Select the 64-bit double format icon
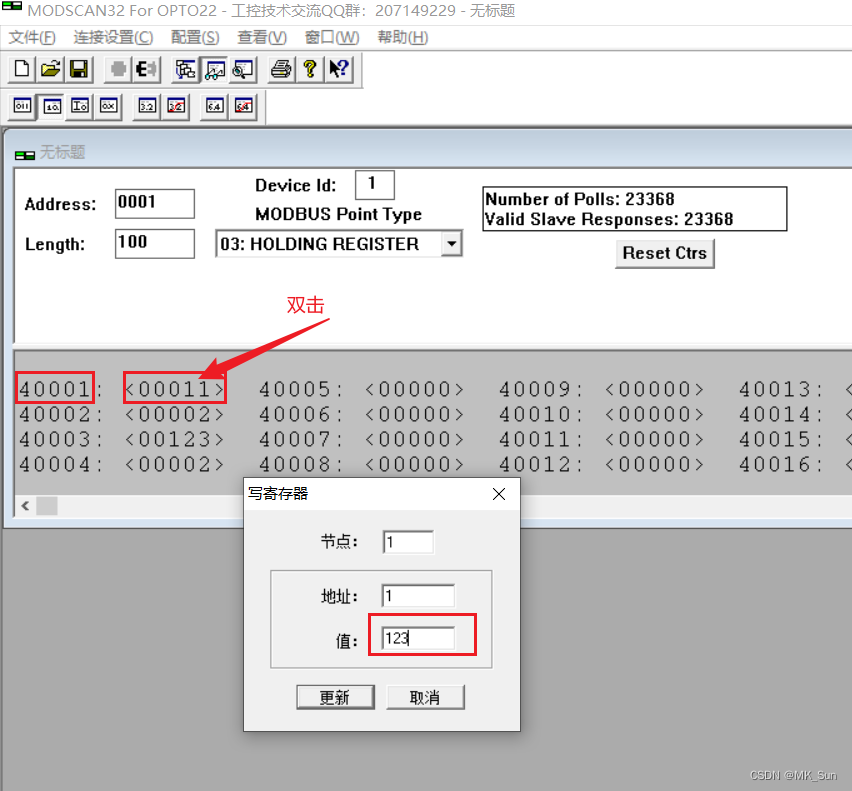Viewport: 852px width, 791px height. pyautogui.click(x=215, y=106)
